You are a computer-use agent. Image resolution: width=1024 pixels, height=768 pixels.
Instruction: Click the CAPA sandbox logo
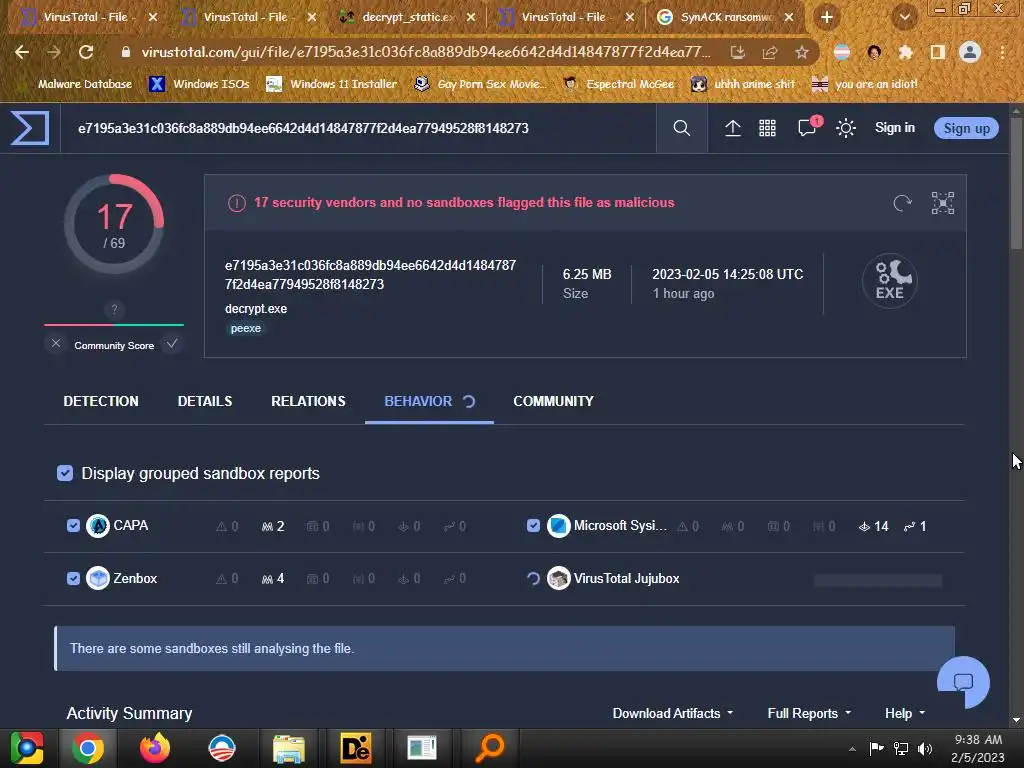pos(98,526)
